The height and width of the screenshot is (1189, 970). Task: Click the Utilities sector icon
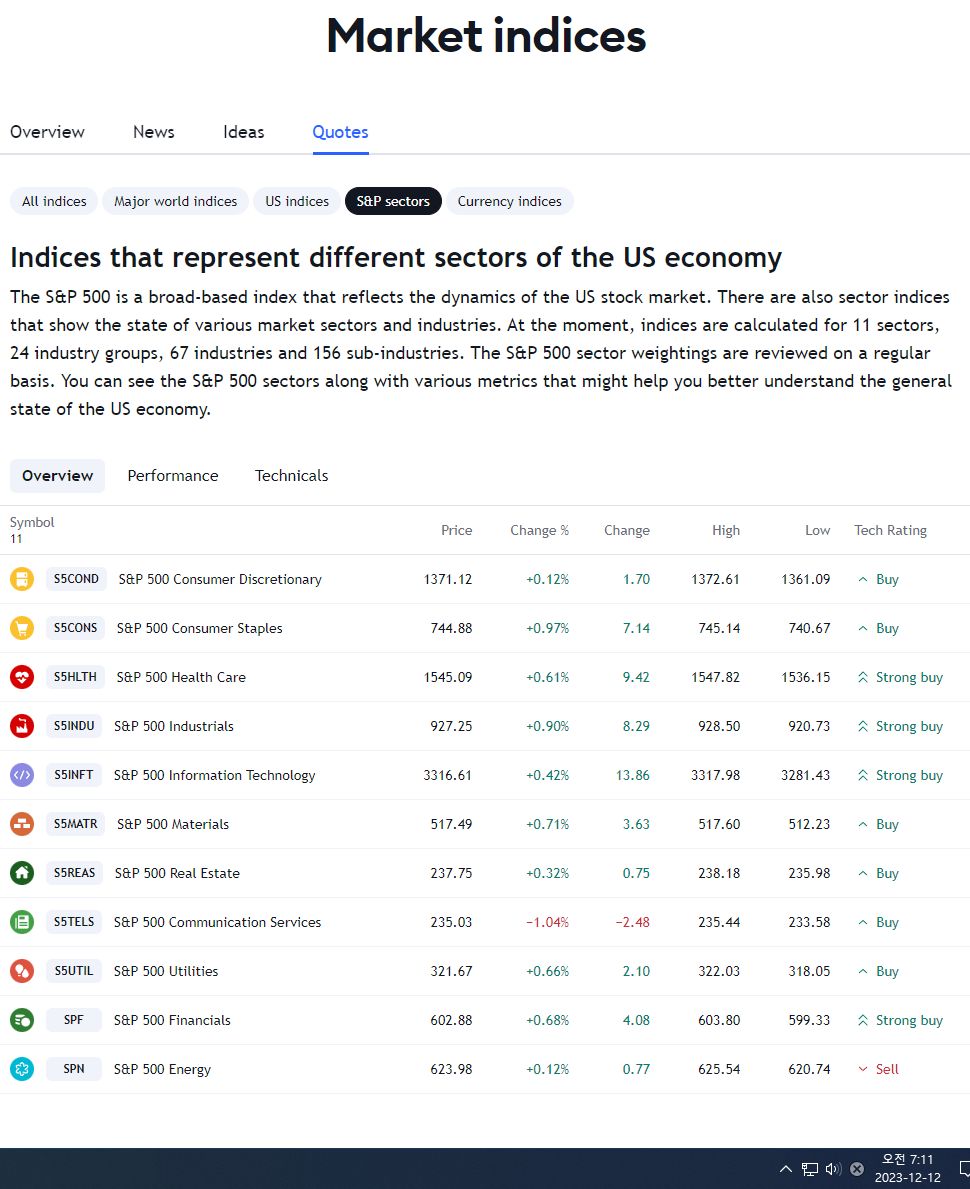(22, 971)
